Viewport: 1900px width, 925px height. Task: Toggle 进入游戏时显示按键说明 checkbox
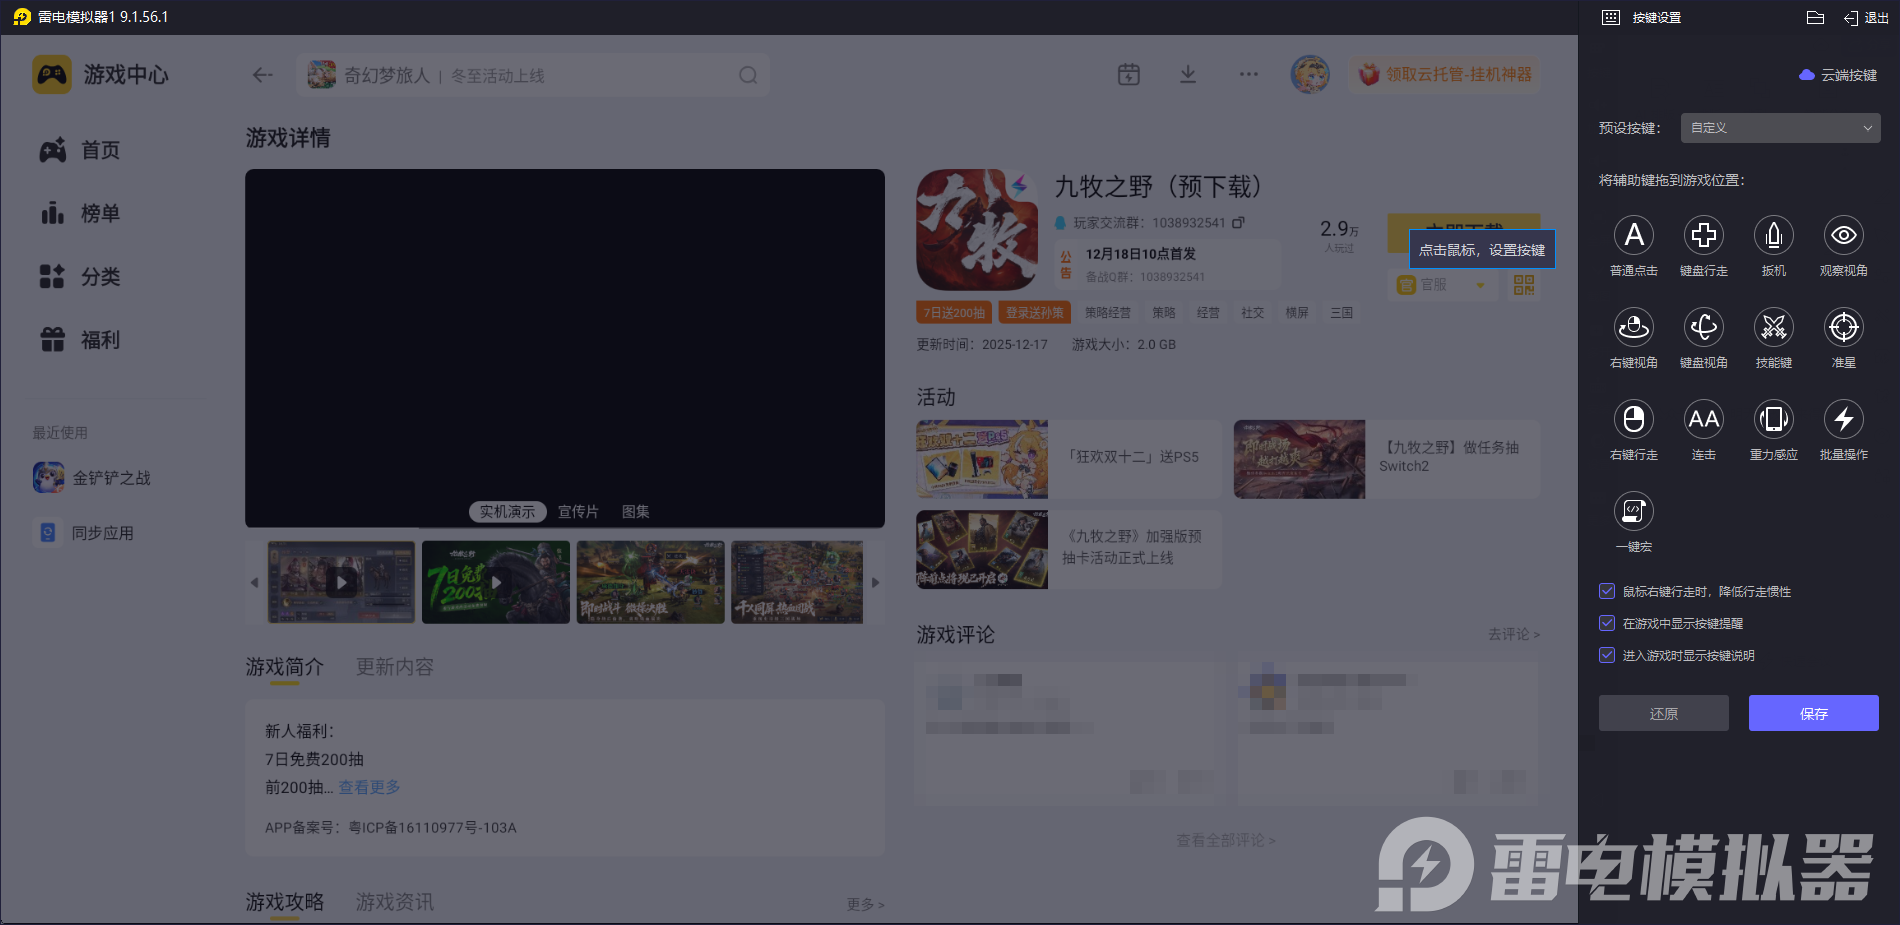click(1607, 655)
